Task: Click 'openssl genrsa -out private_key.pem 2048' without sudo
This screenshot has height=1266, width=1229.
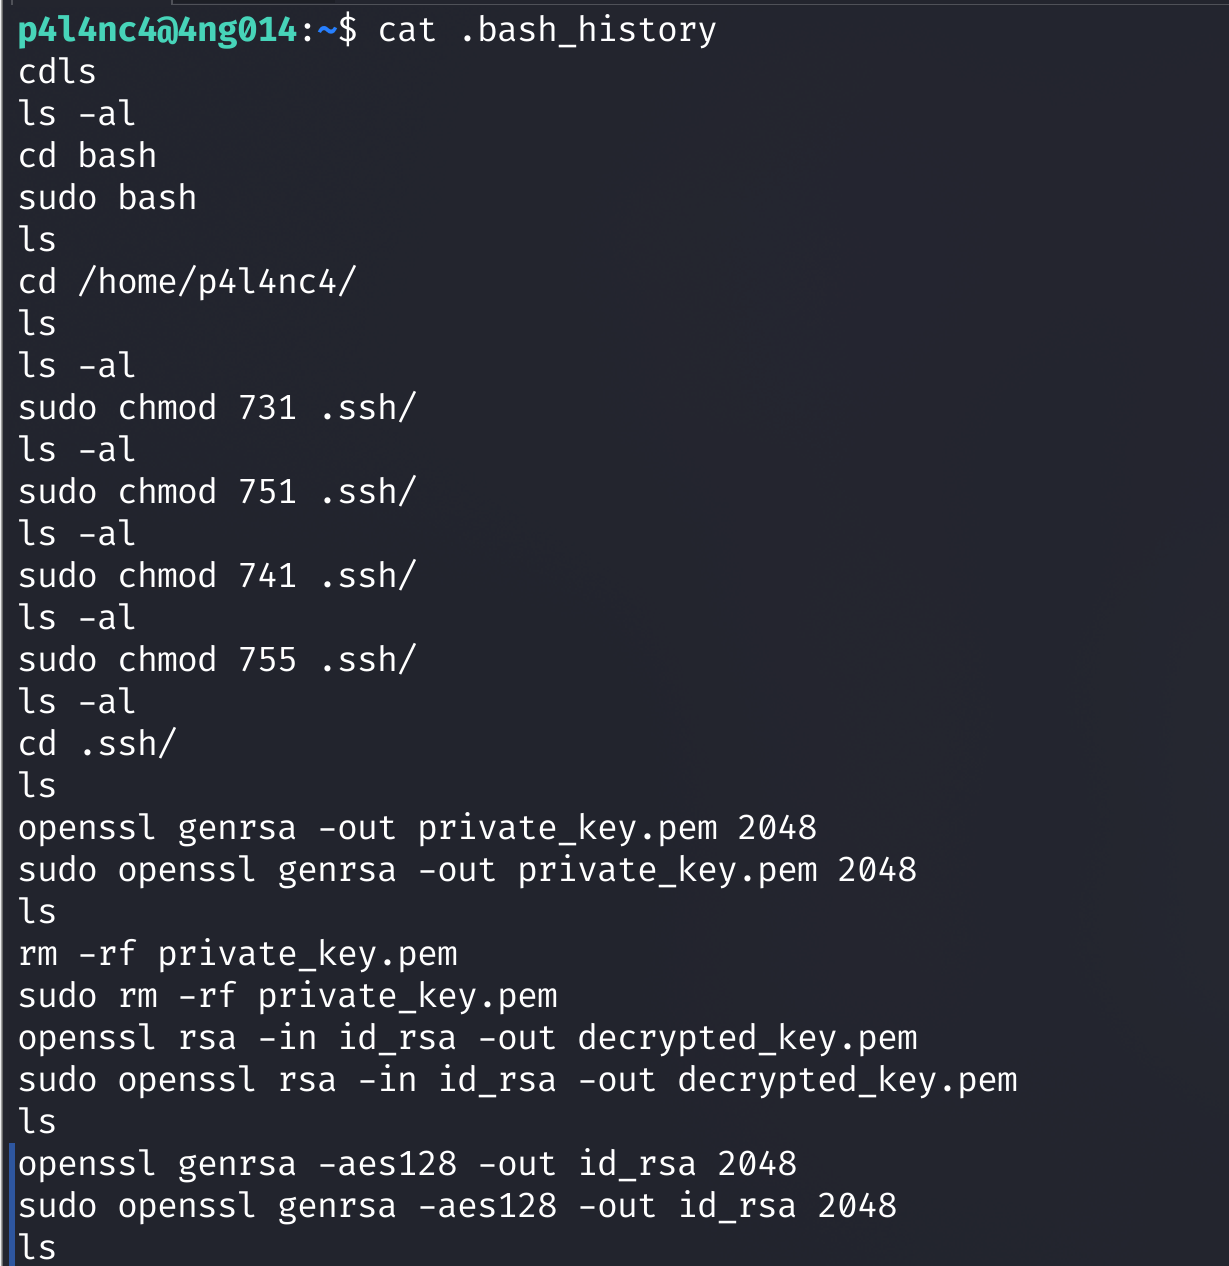Action: click(417, 828)
